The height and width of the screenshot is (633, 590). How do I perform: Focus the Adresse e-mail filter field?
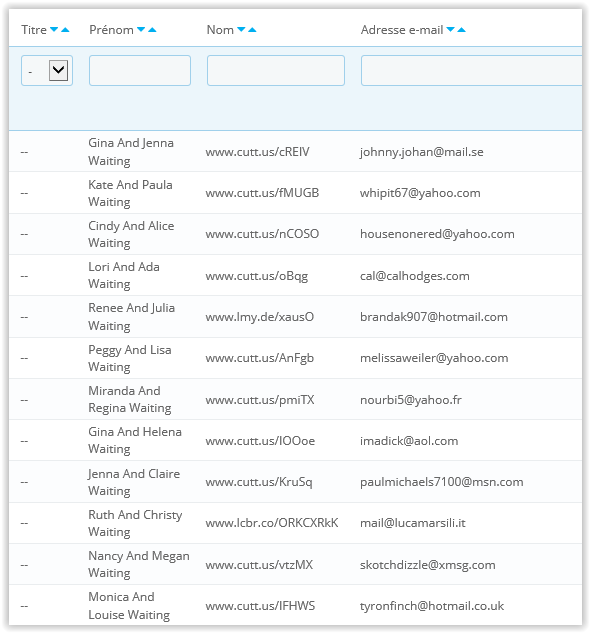click(472, 71)
